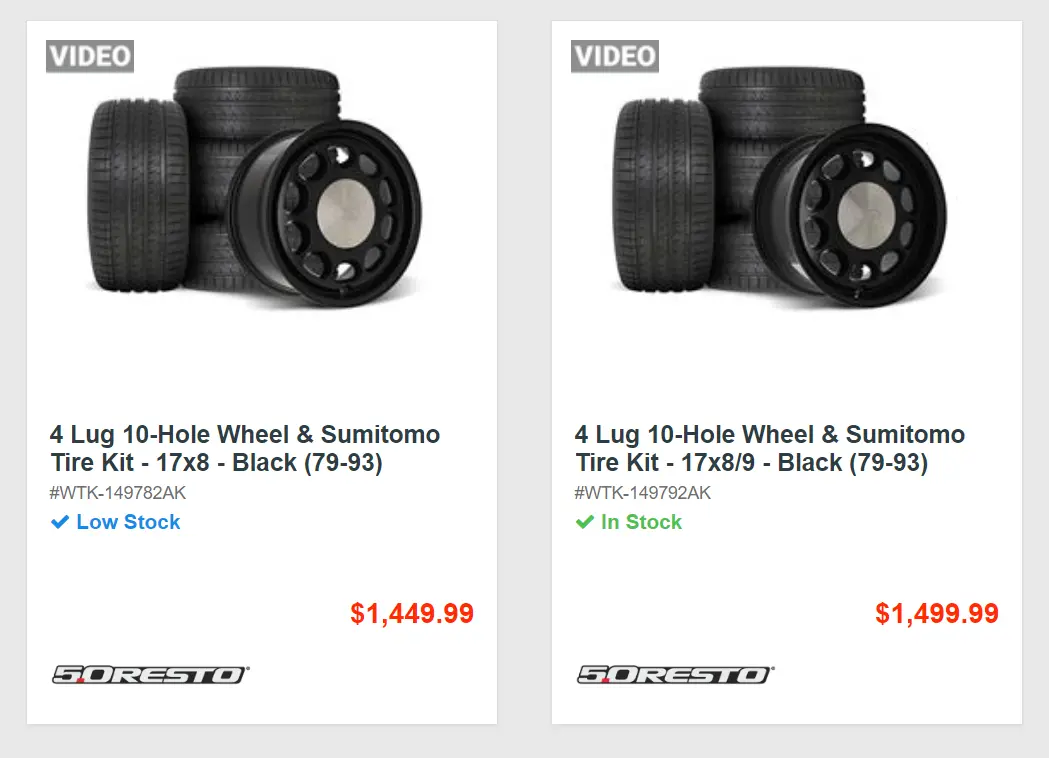Screen dimensions: 1049x758
Task: Click blue Low Stock checkmark icon
Action: tap(60, 522)
